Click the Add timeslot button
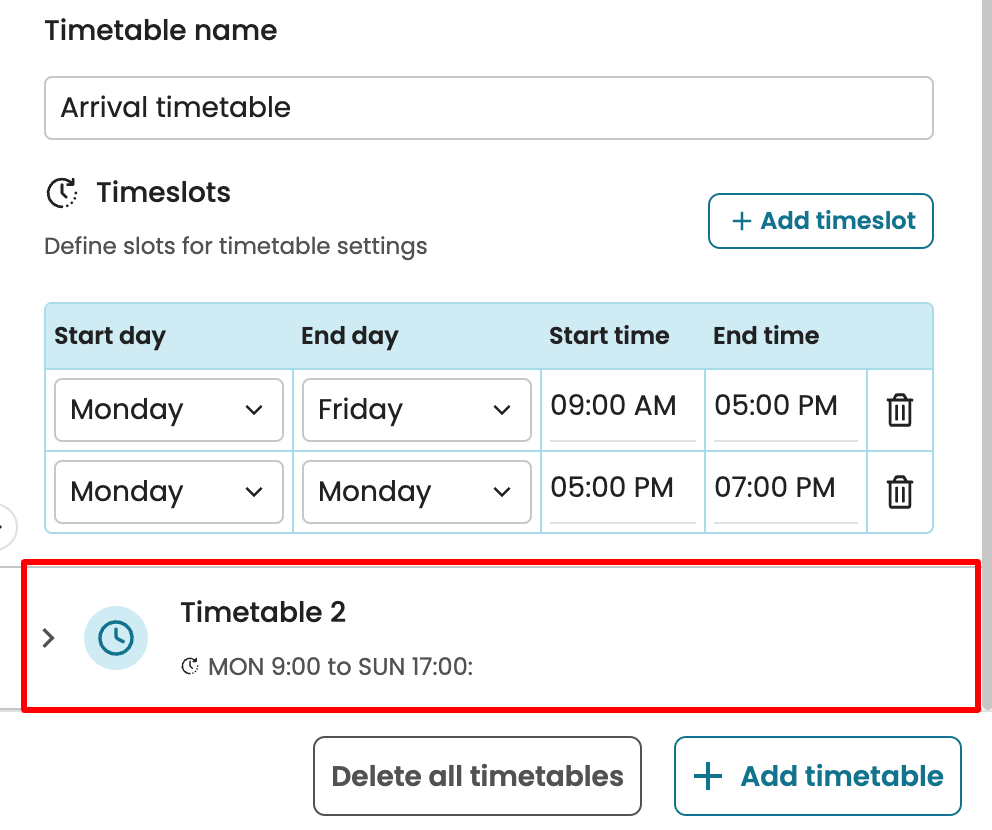 821,221
